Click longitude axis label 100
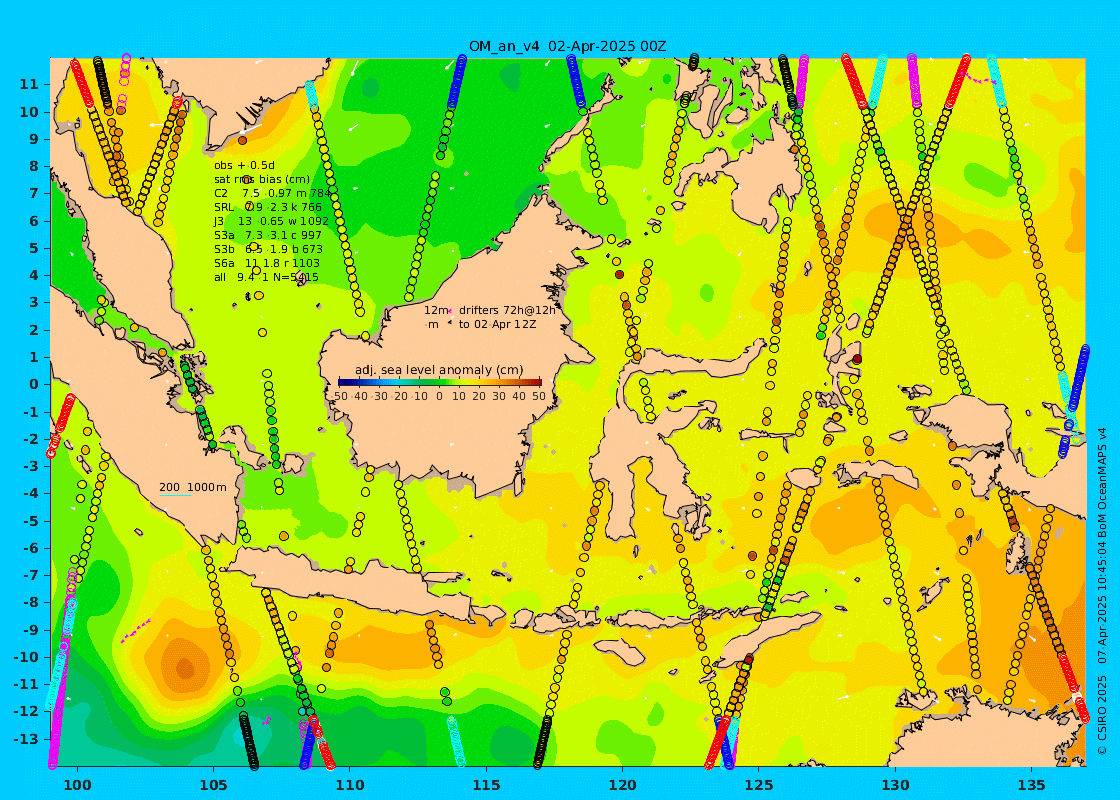 click(x=77, y=785)
